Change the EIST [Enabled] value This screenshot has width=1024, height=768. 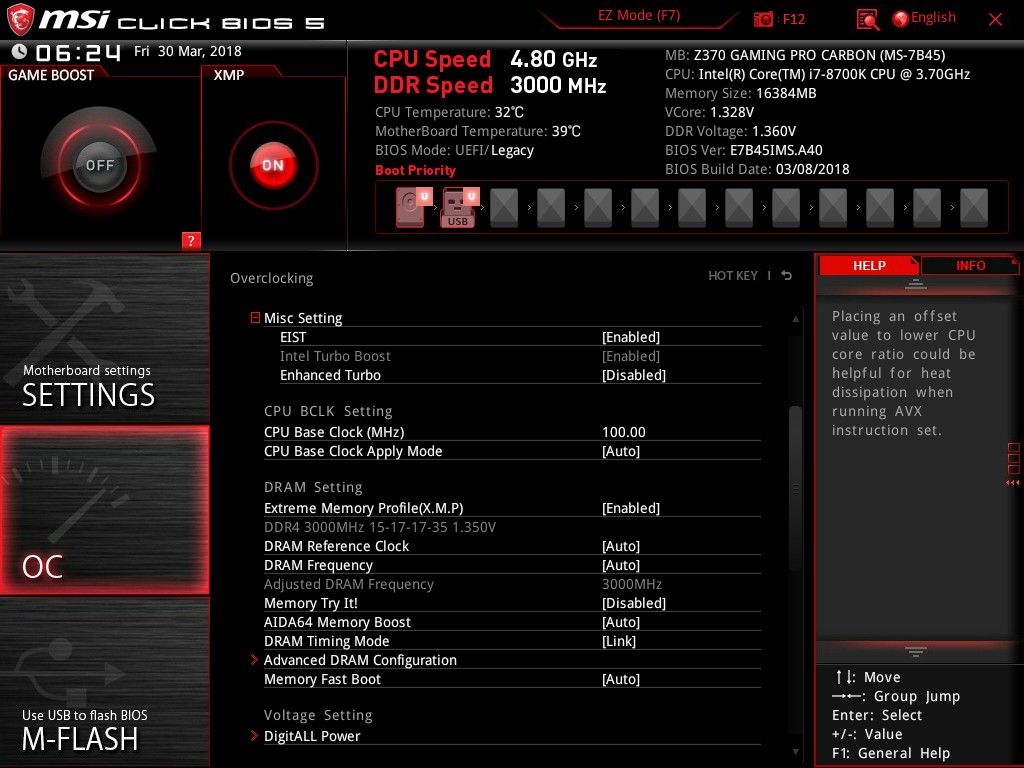click(x=631, y=337)
